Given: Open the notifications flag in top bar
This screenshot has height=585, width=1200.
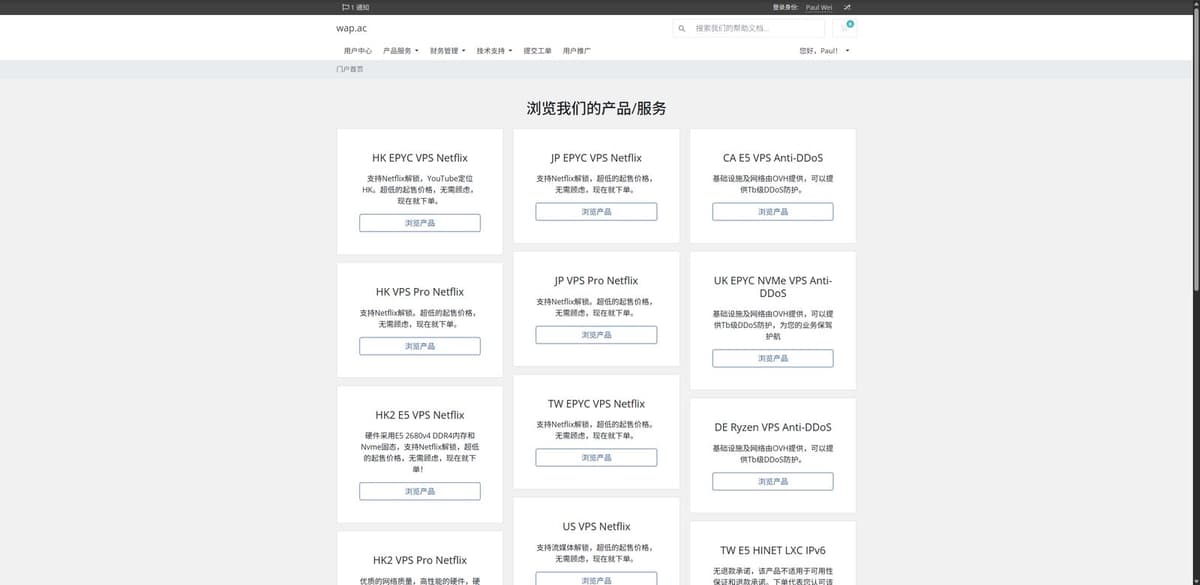Looking at the screenshot, I should coord(355,7).
